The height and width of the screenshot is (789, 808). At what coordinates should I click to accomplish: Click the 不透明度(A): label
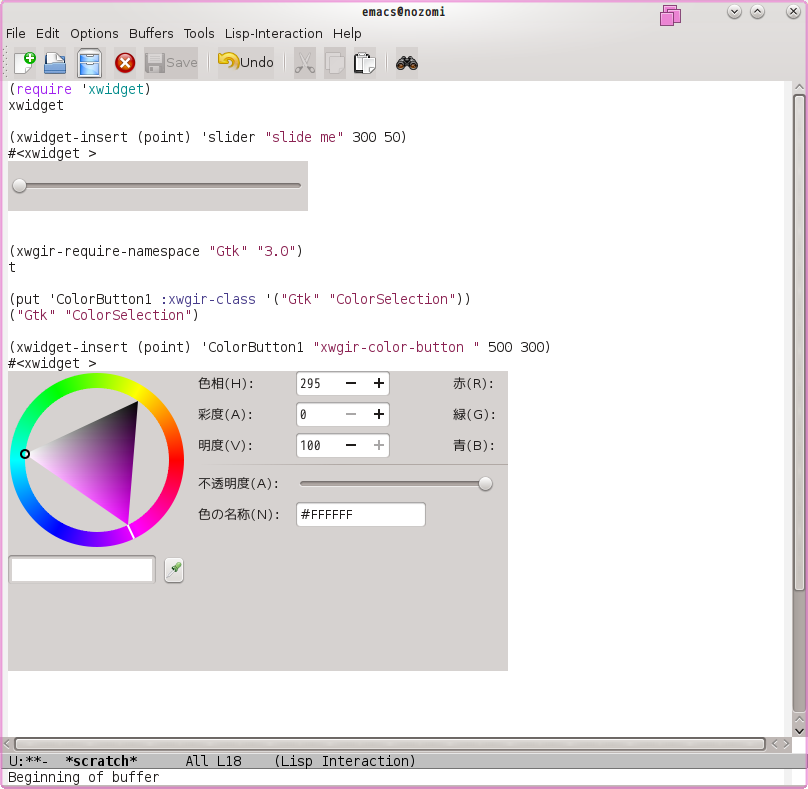[x=238, y=483]
